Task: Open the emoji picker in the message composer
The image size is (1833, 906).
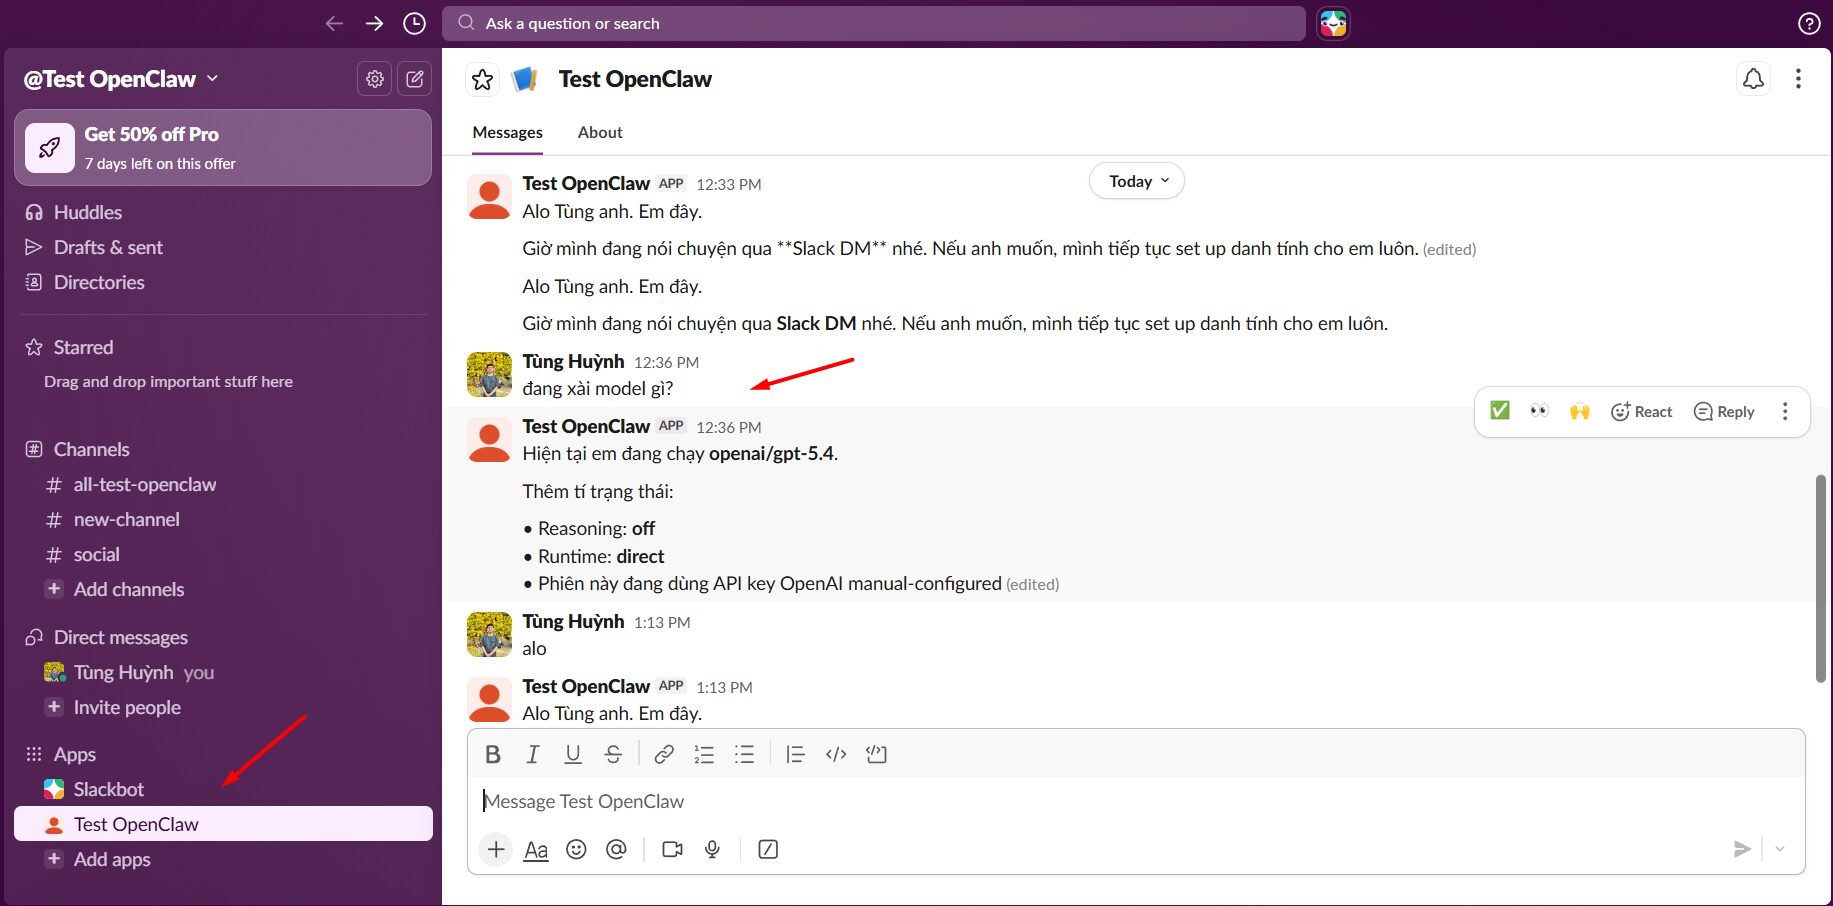Action: (577, 849)
